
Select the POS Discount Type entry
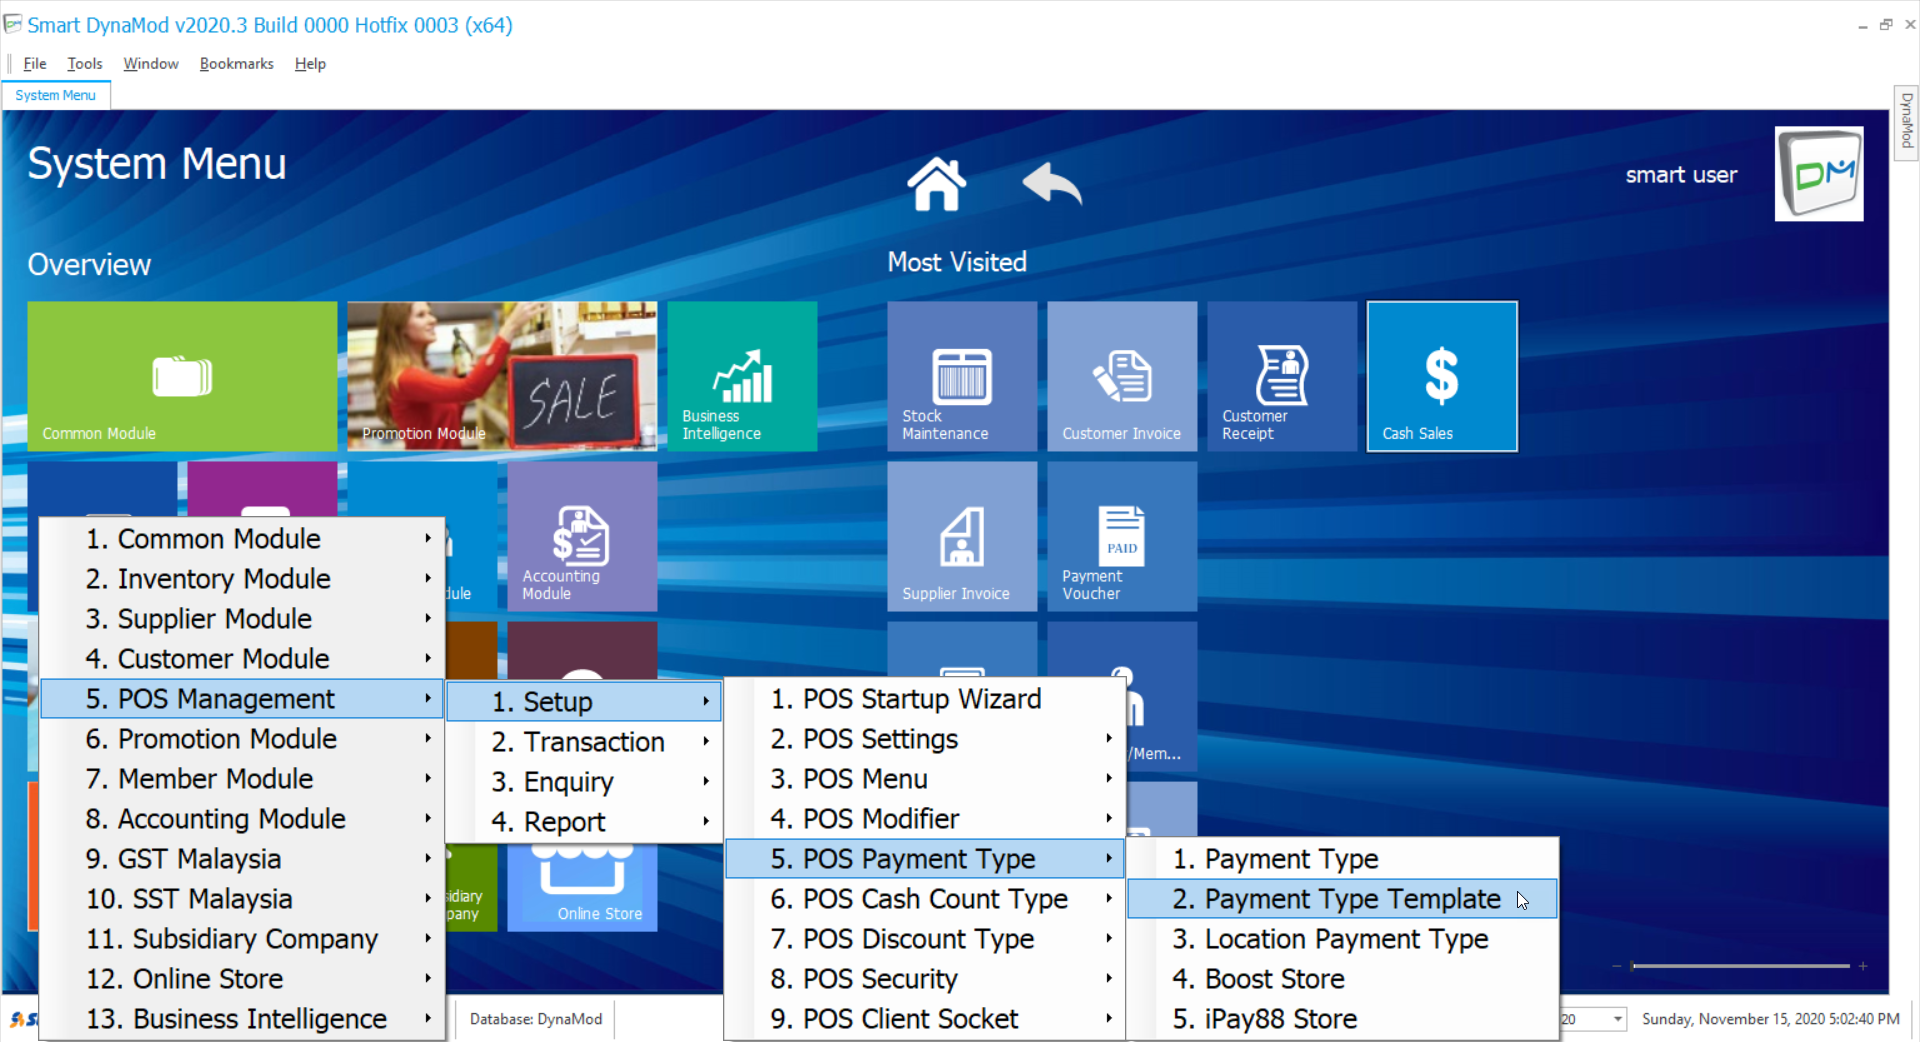point(925,938)
